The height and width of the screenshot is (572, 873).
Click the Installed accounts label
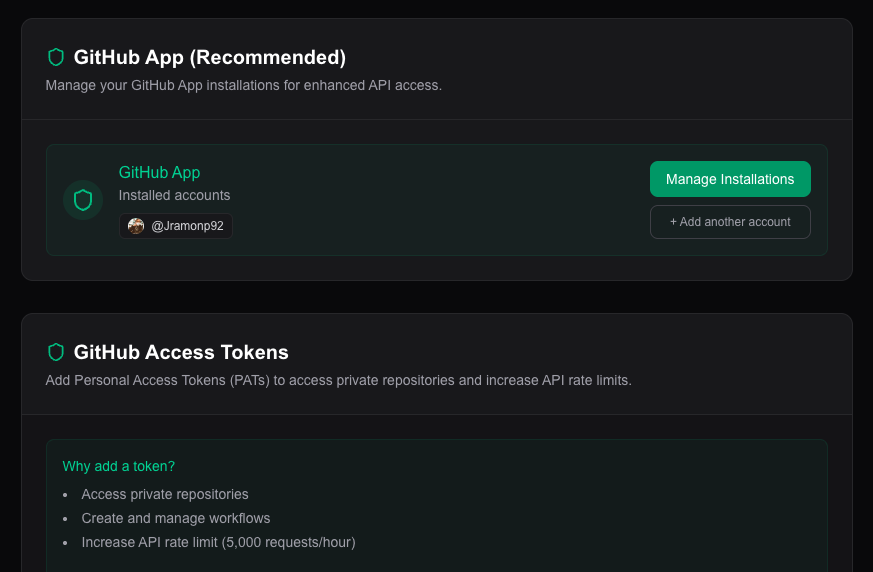click(x=174, y=195)
